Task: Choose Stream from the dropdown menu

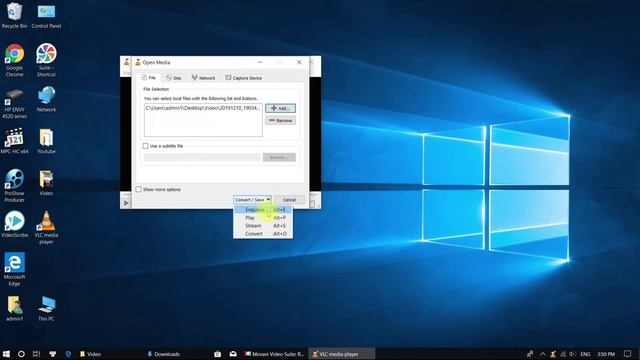Action: 263,226
